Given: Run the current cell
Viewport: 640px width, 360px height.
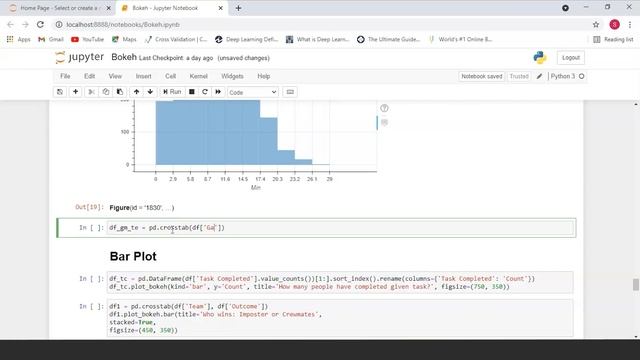Looking at the screenshot, I should (172, 92).
